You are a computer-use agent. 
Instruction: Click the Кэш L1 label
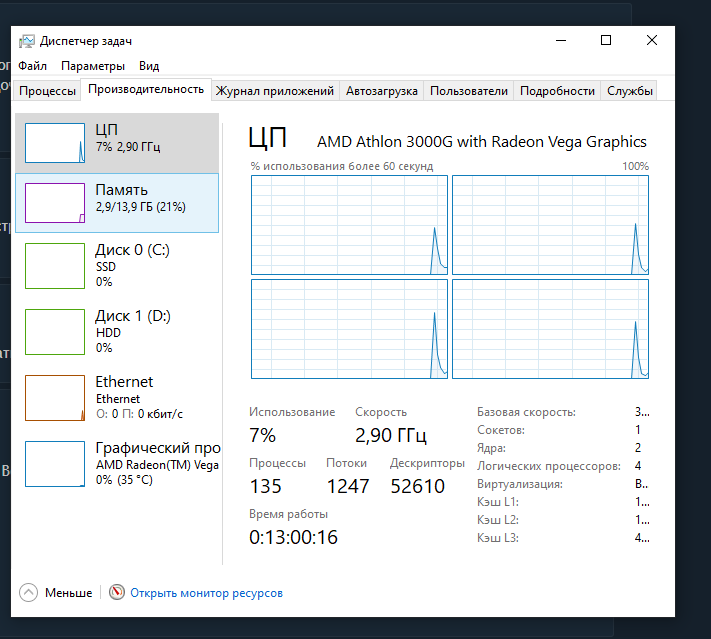(497, 502)
